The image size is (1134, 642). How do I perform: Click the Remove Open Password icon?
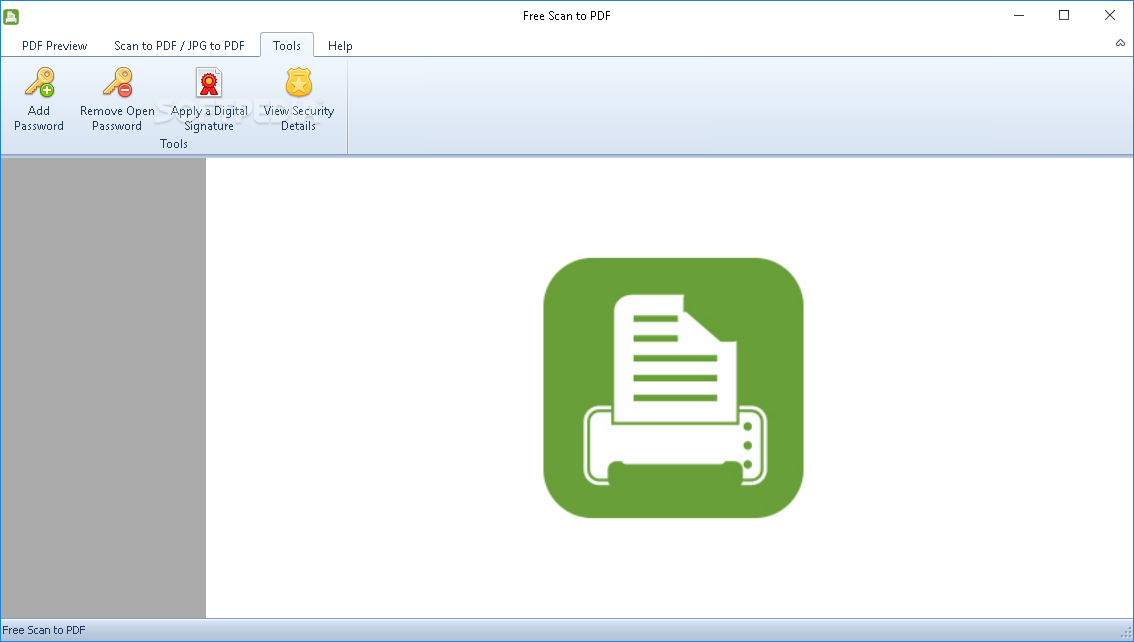click(x=118, y=82)
